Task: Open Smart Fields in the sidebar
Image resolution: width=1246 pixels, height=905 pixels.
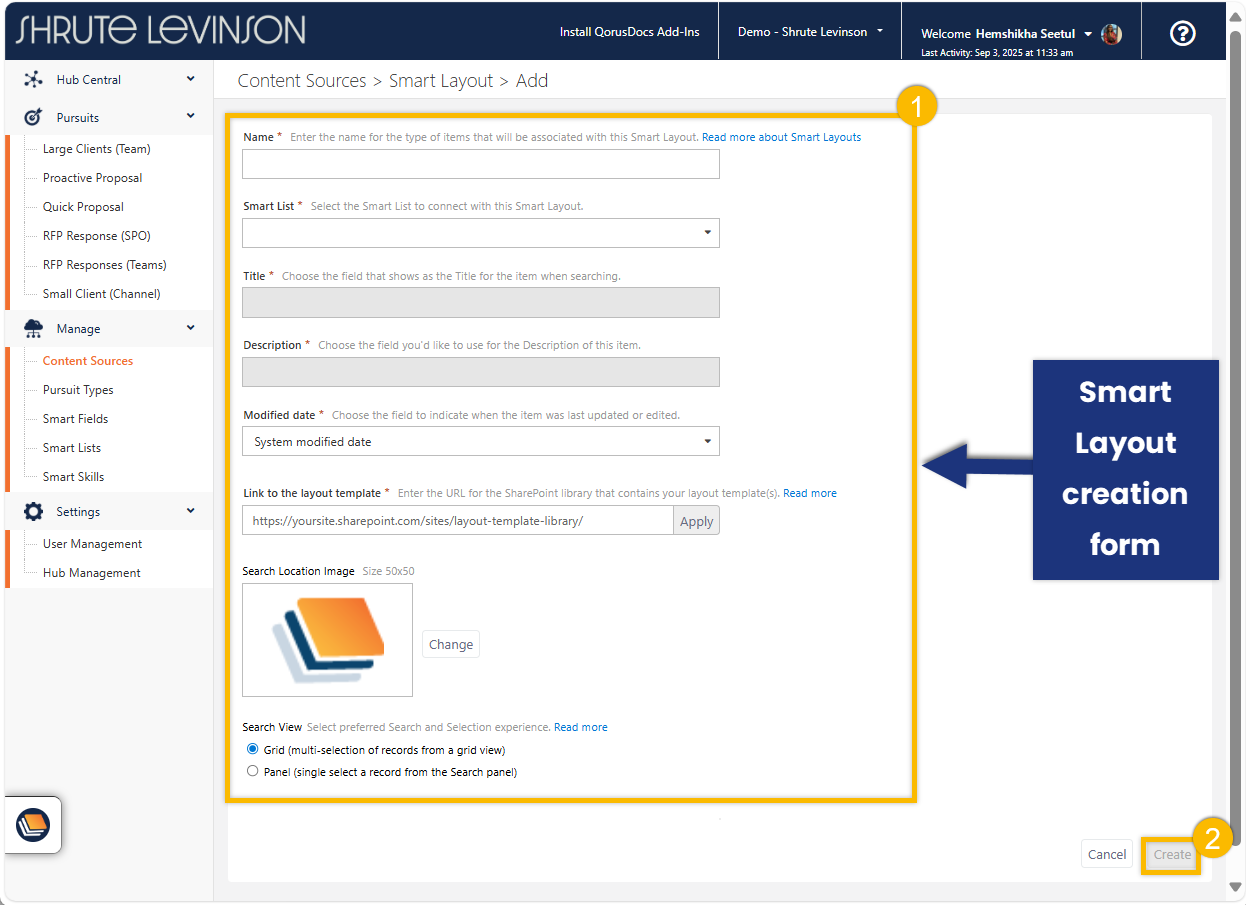Action: [x=75, y=419]
